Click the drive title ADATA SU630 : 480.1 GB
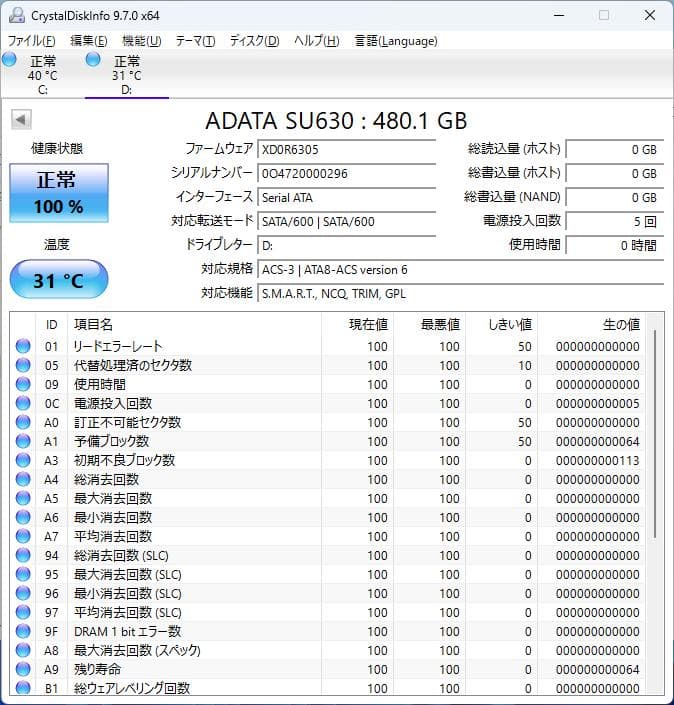 (x=336, y=120)
